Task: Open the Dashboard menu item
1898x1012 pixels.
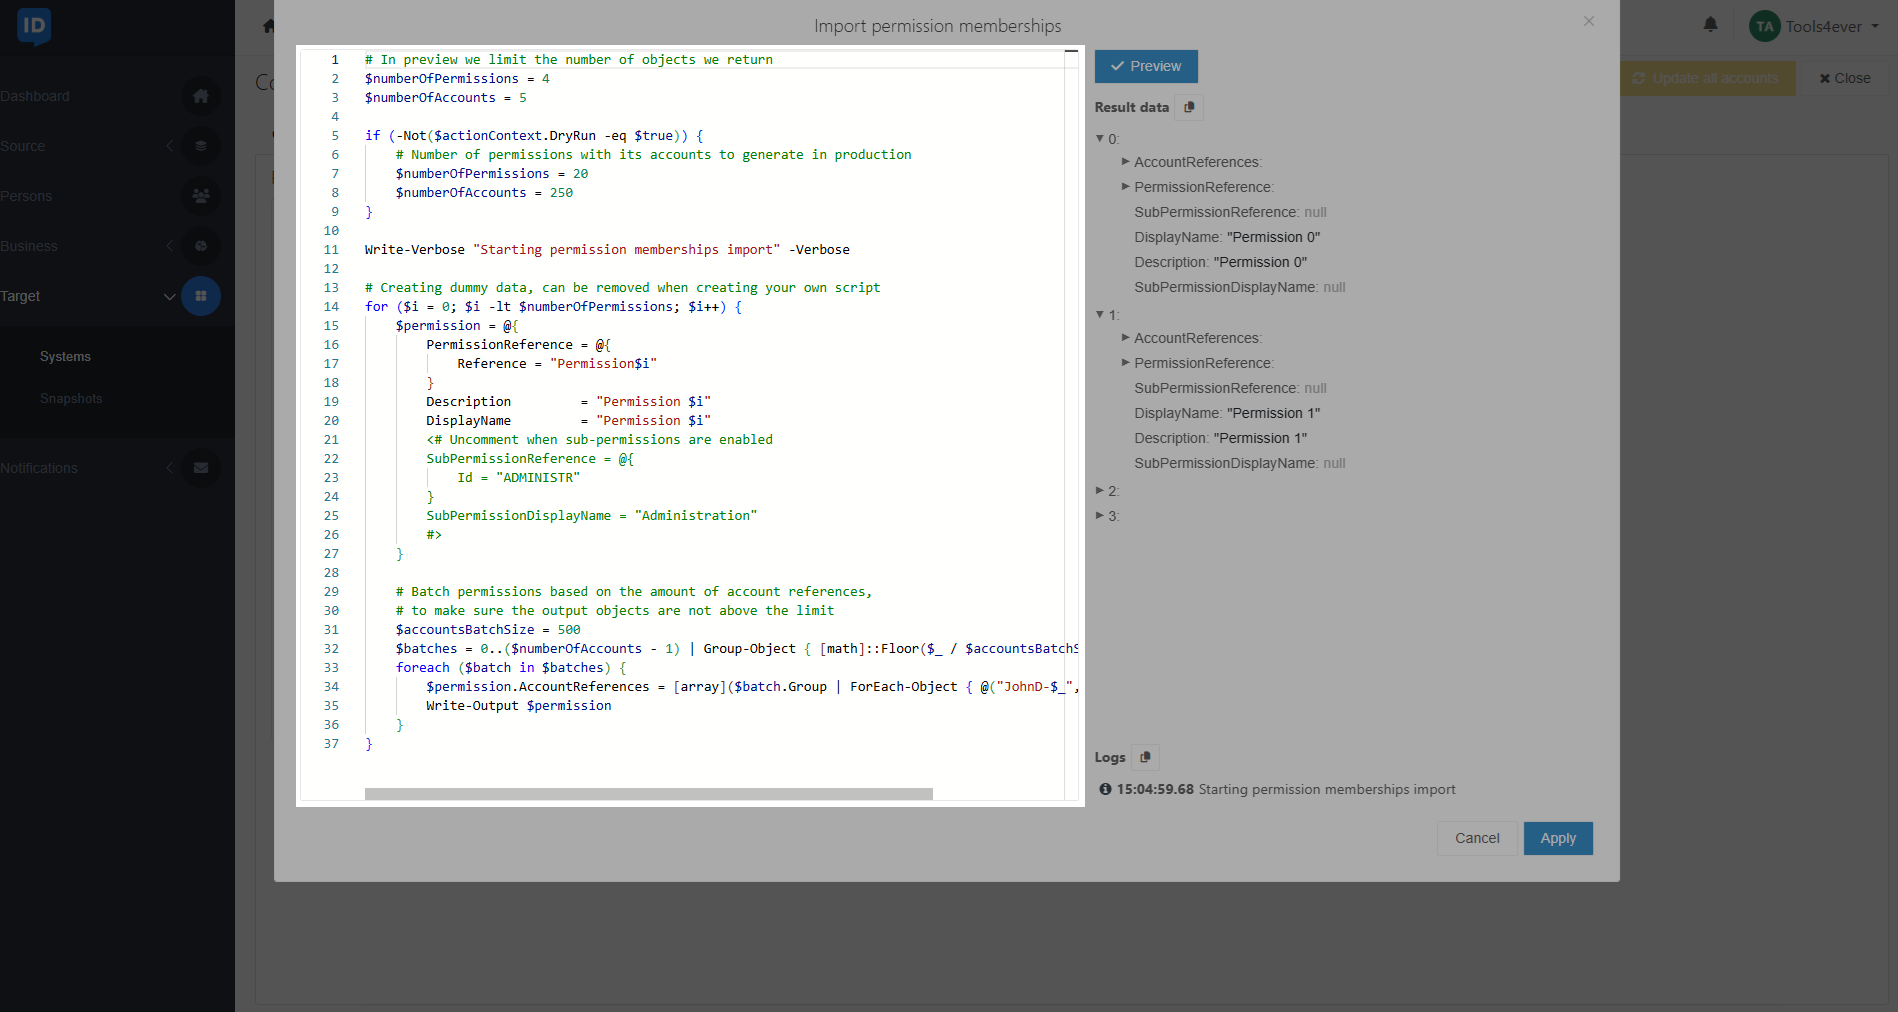Action: 35,96
